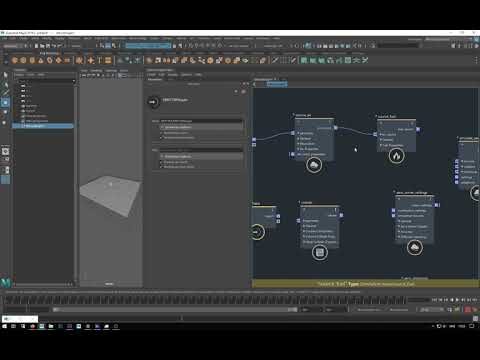Toggle the red auto keyframe button
The width and height of the screenshot is (480, 360).
(468, 310)
